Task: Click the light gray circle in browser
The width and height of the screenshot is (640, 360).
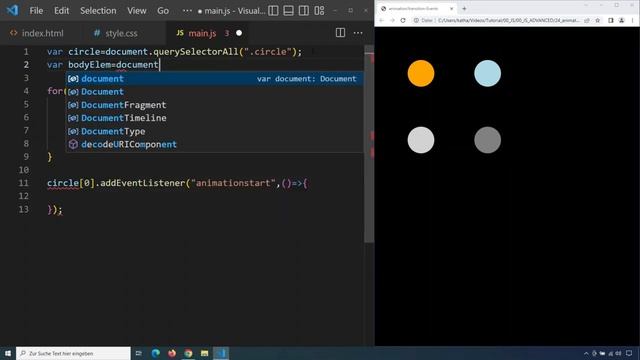Action: [421, 140]
